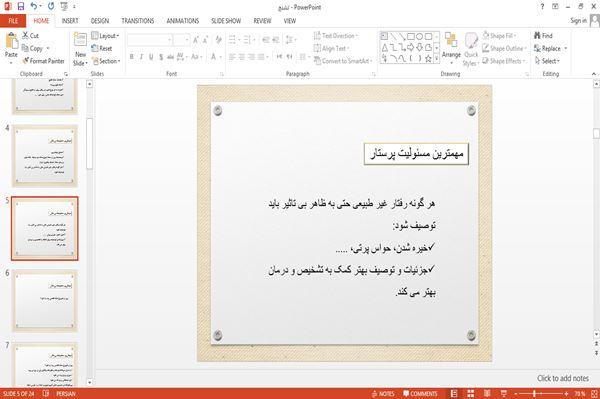Click the zoom in plus button

566,393
